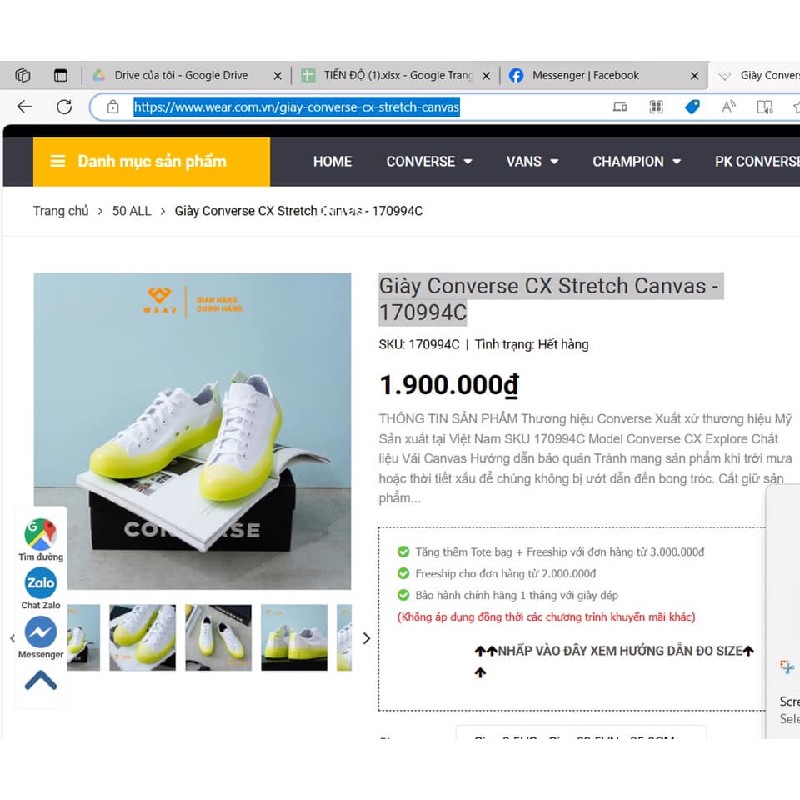Click 50 ALL breadcrumb link

pos(132,211)
